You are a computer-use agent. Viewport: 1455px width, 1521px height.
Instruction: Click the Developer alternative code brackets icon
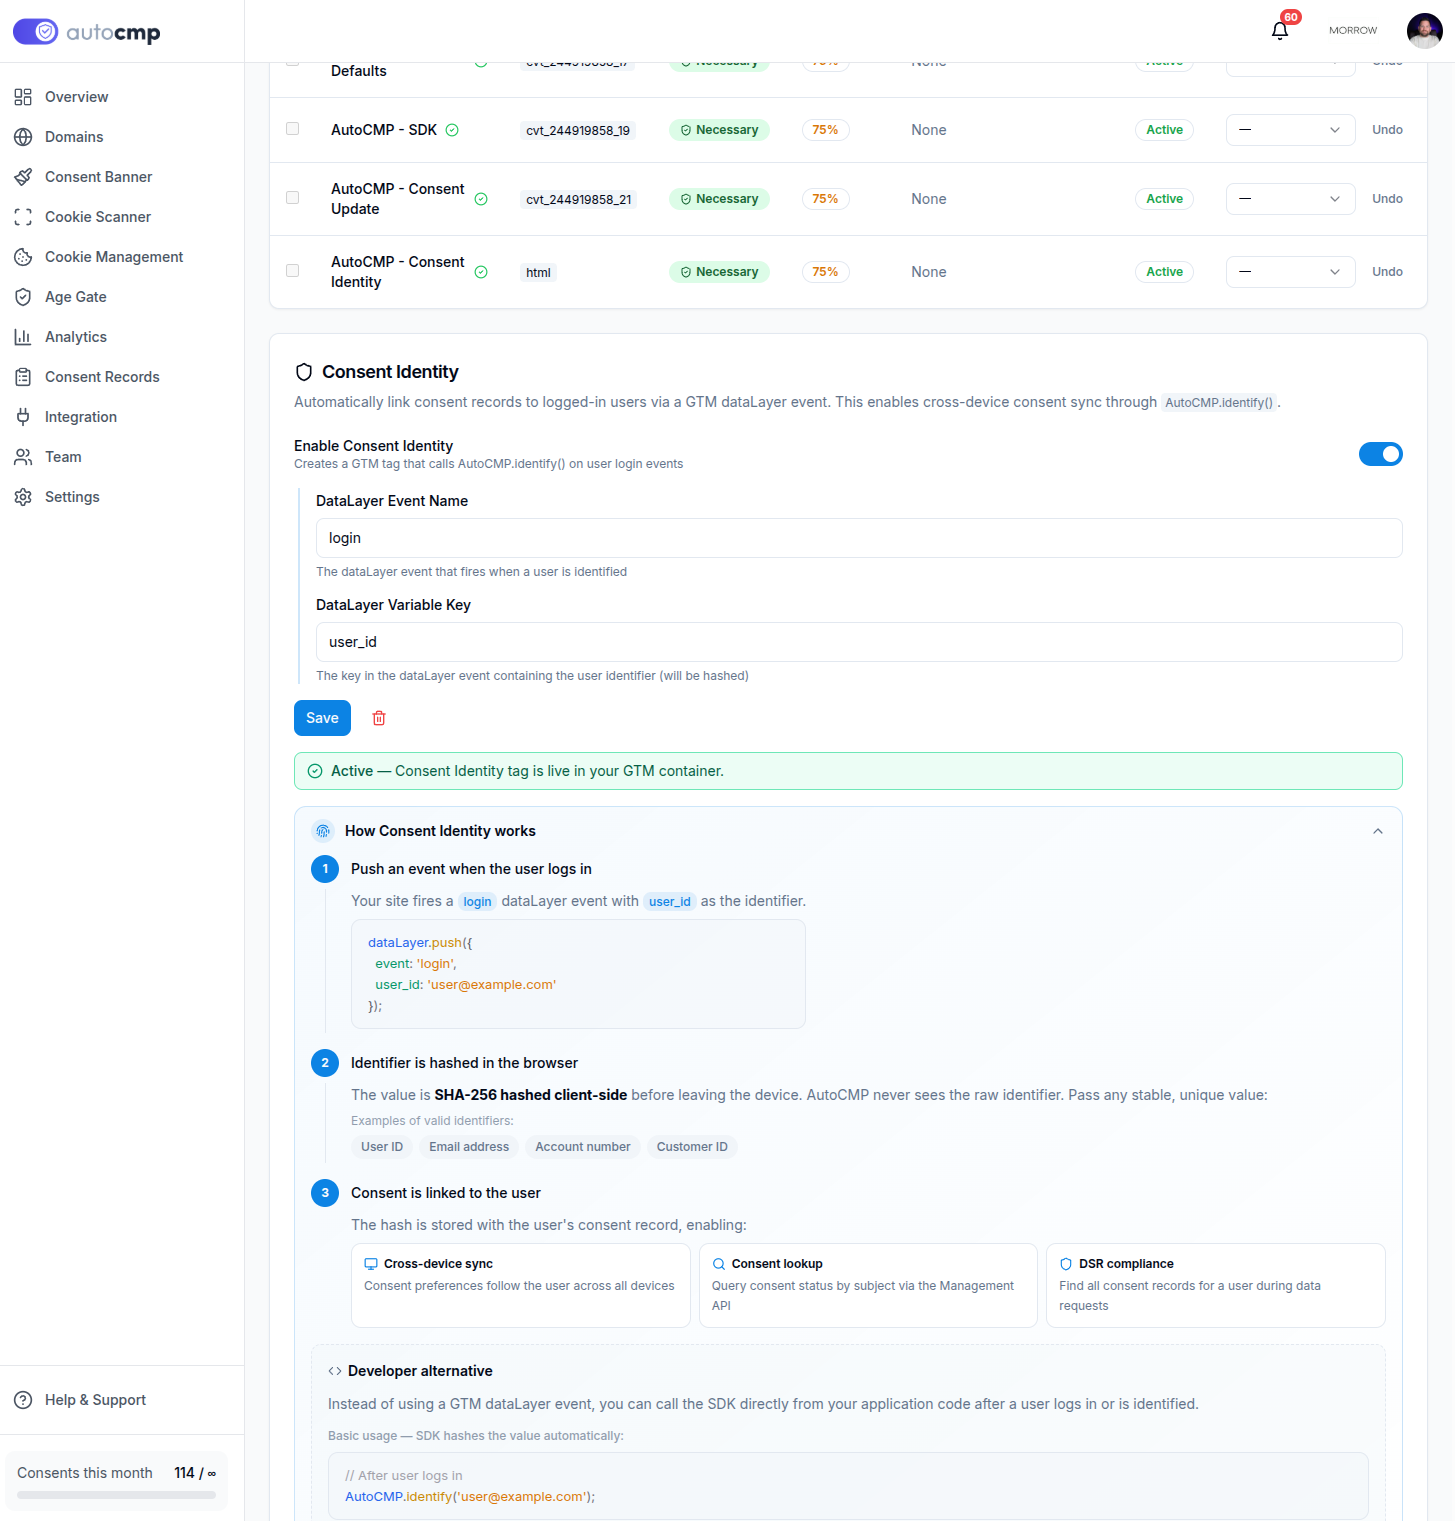(x=335, y=1371)
